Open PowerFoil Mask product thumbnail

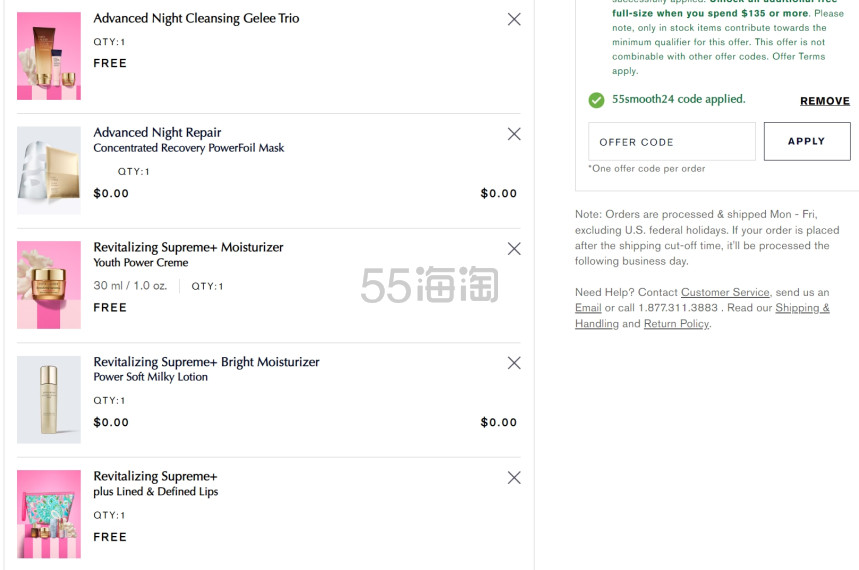49,170
